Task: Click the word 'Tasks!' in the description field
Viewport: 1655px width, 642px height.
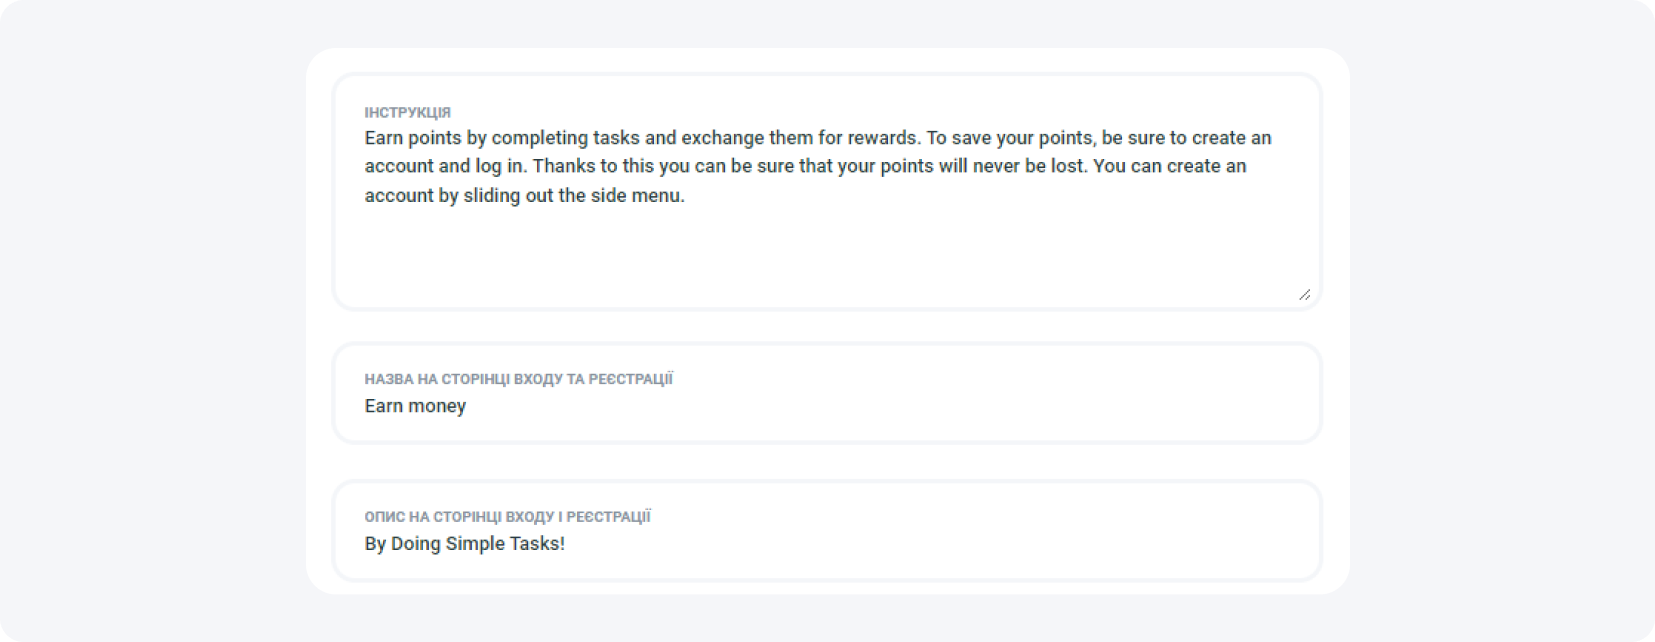Action: click(x=540, y=544)
